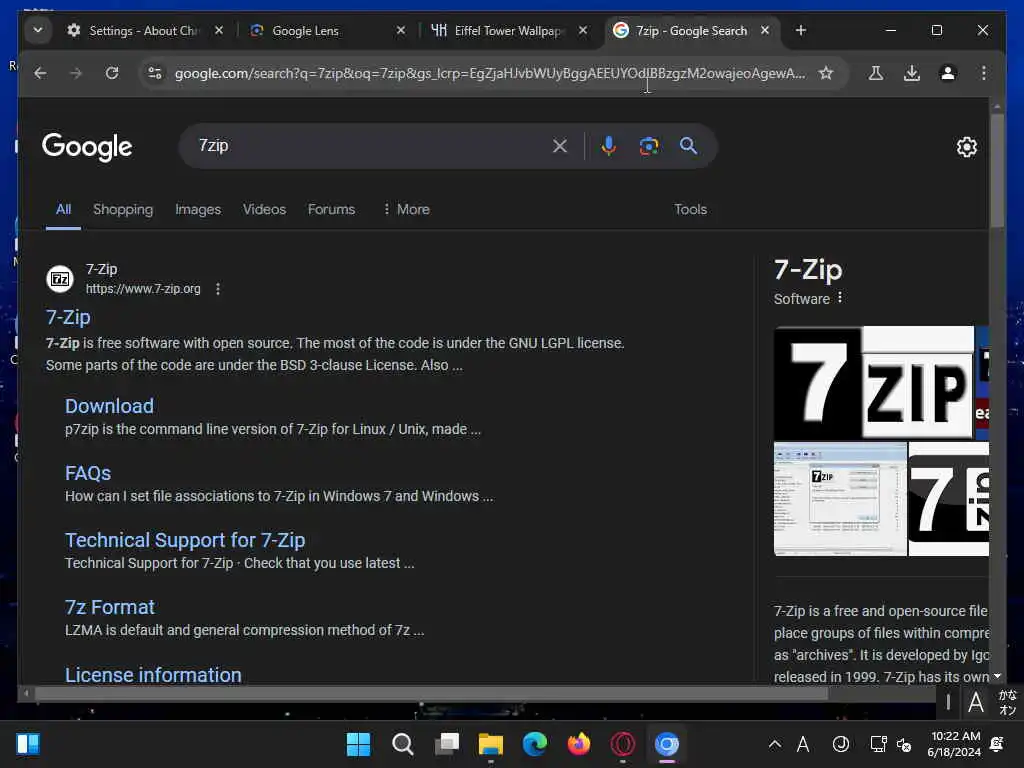Click the large 7 ZIP logo image
The image size is (1024, 768).
pos(874,383)
